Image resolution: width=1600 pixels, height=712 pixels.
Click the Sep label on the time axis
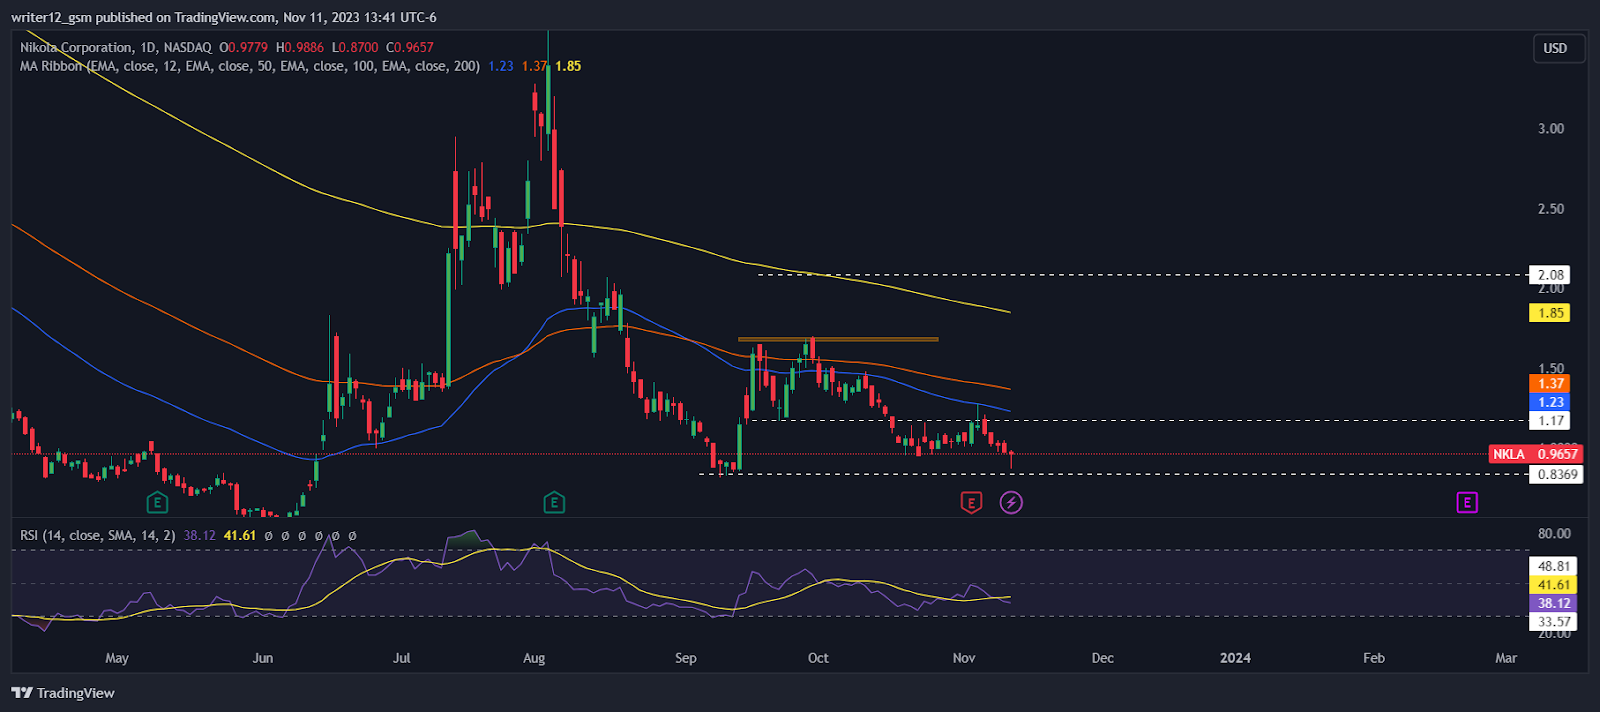pyautogui.click(x=686, y=658)
